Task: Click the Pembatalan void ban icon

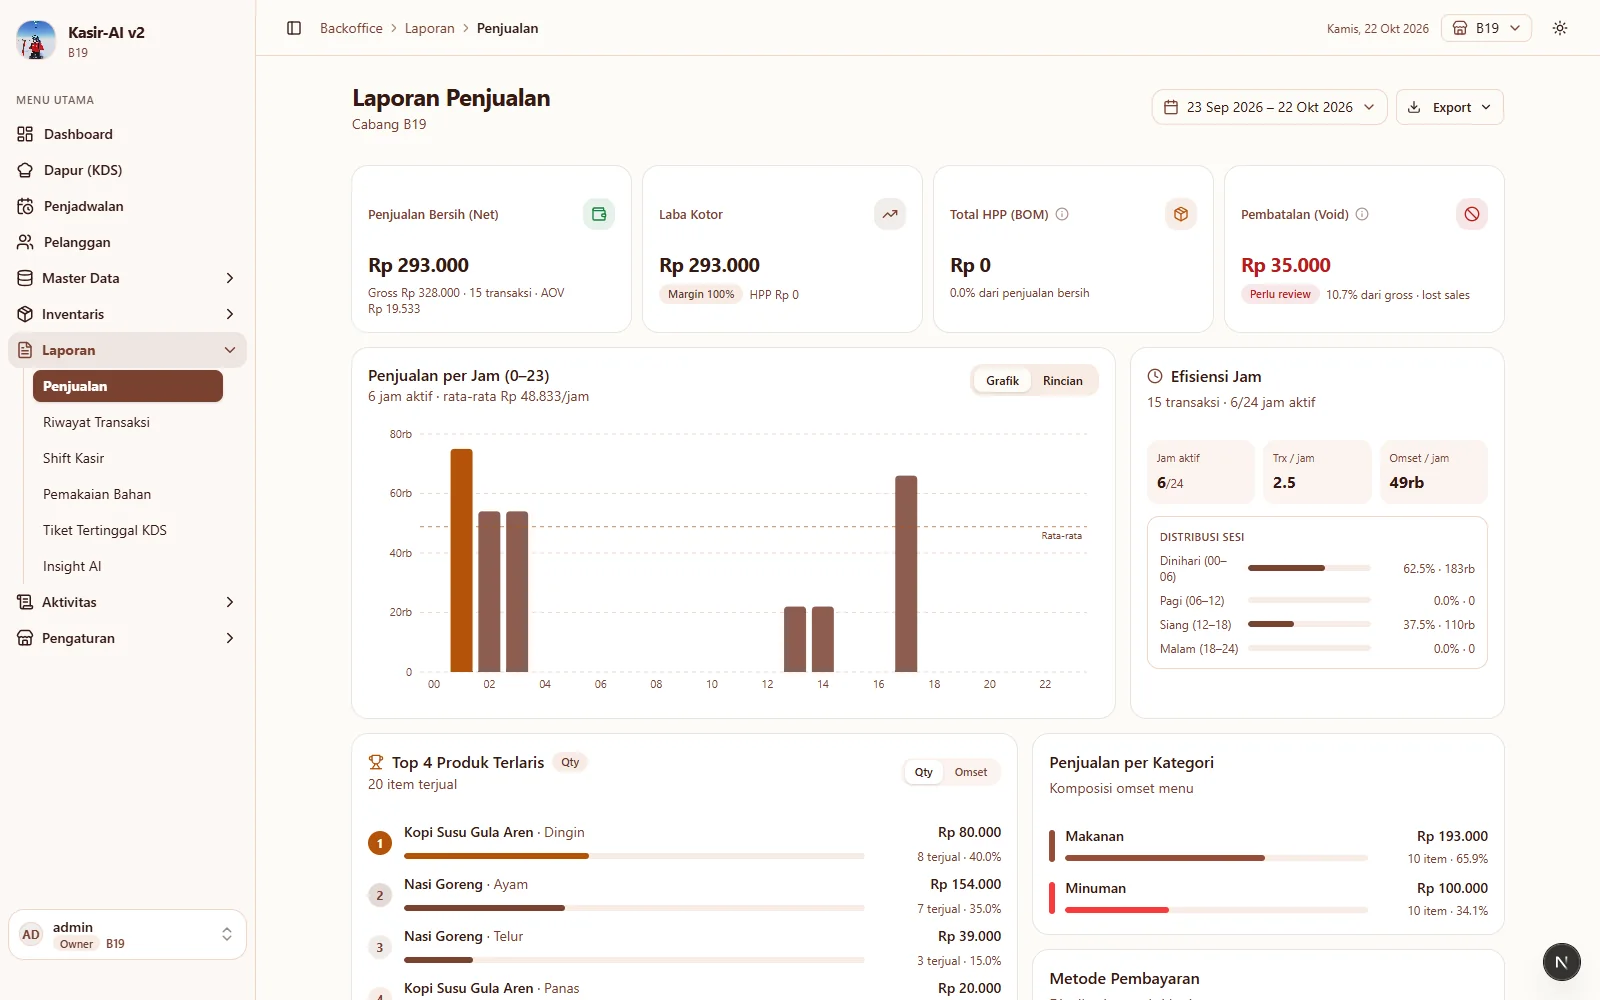Action: point(1472,214)
